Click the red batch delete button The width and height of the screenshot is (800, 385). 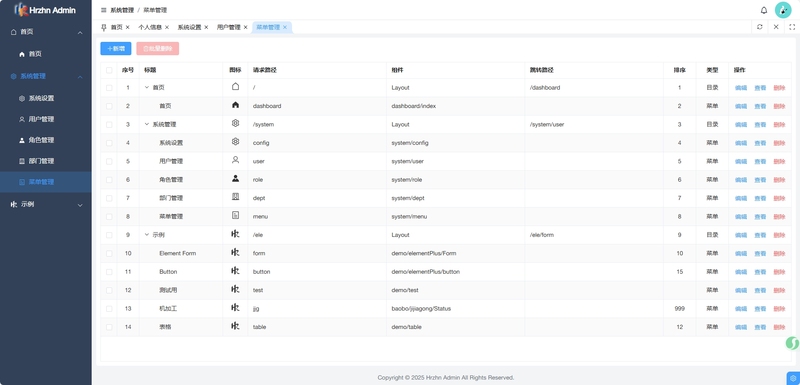pos(158,48)
